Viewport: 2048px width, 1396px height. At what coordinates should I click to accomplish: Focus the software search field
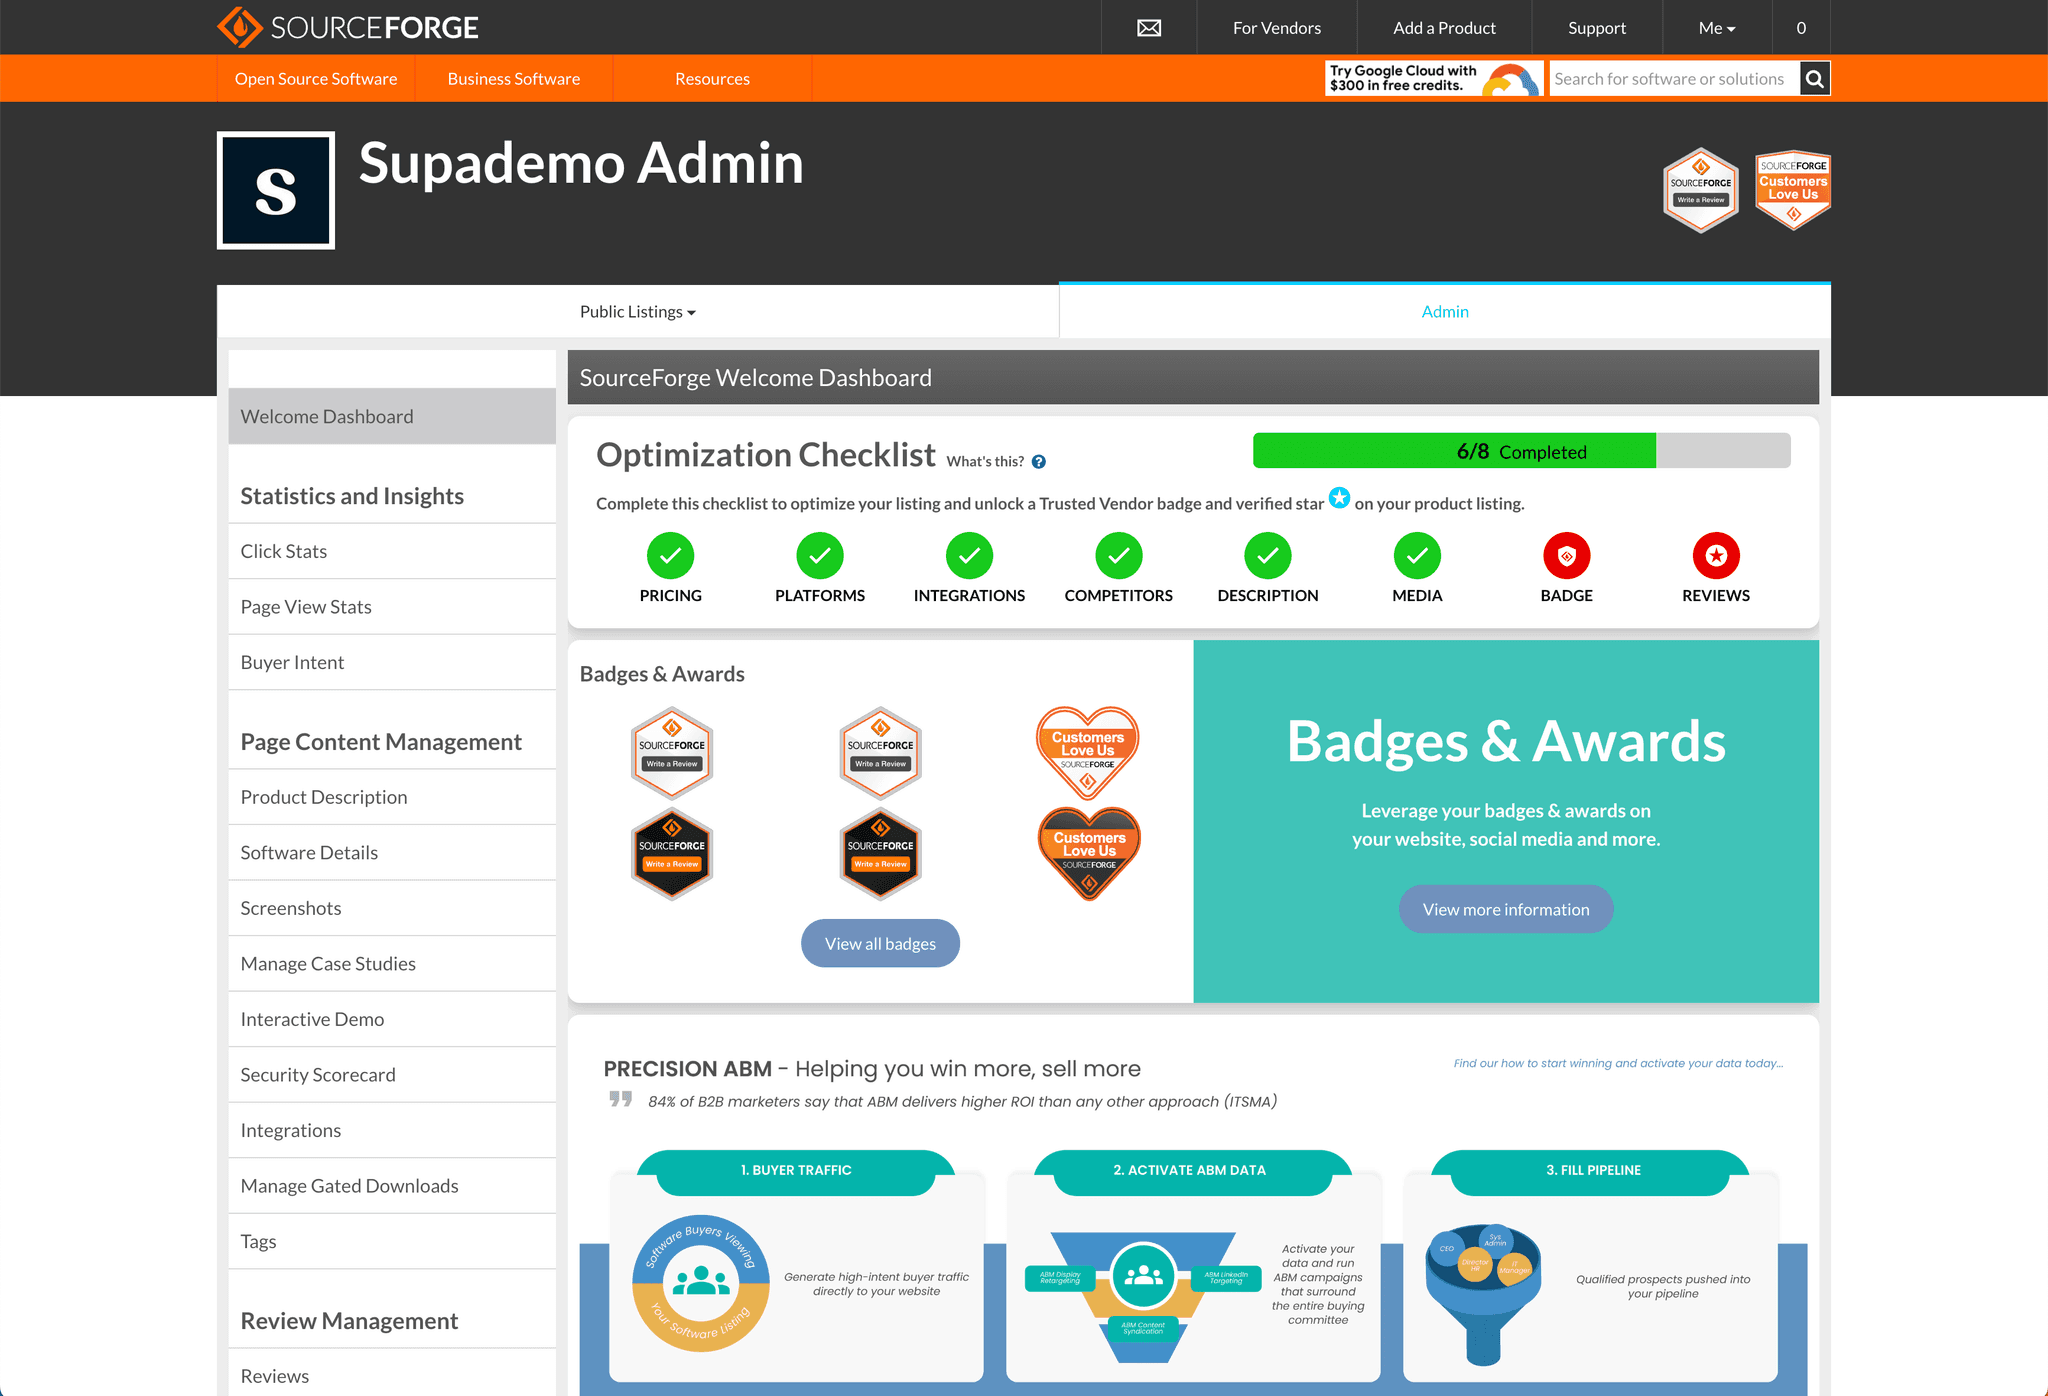[1675, 79]
